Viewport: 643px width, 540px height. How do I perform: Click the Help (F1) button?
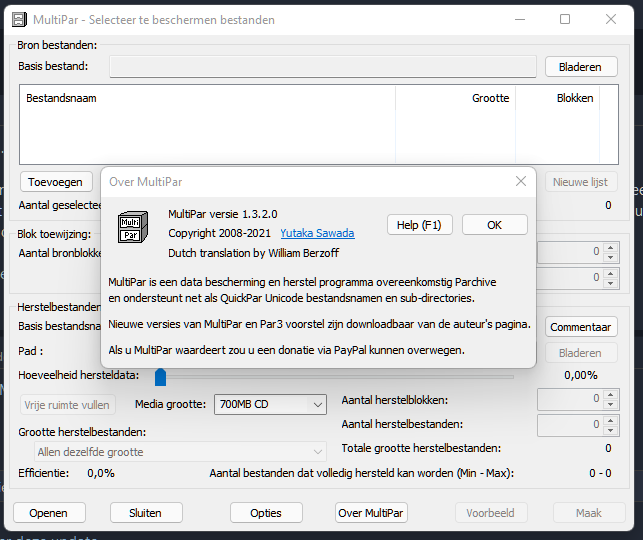click(x=418, y=225)
